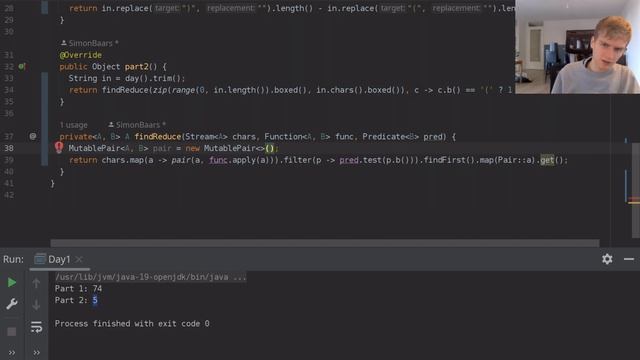Click the vertical editor scrollbar thumb
This screenshot has height=360, width=640.
tap(636, 190)
